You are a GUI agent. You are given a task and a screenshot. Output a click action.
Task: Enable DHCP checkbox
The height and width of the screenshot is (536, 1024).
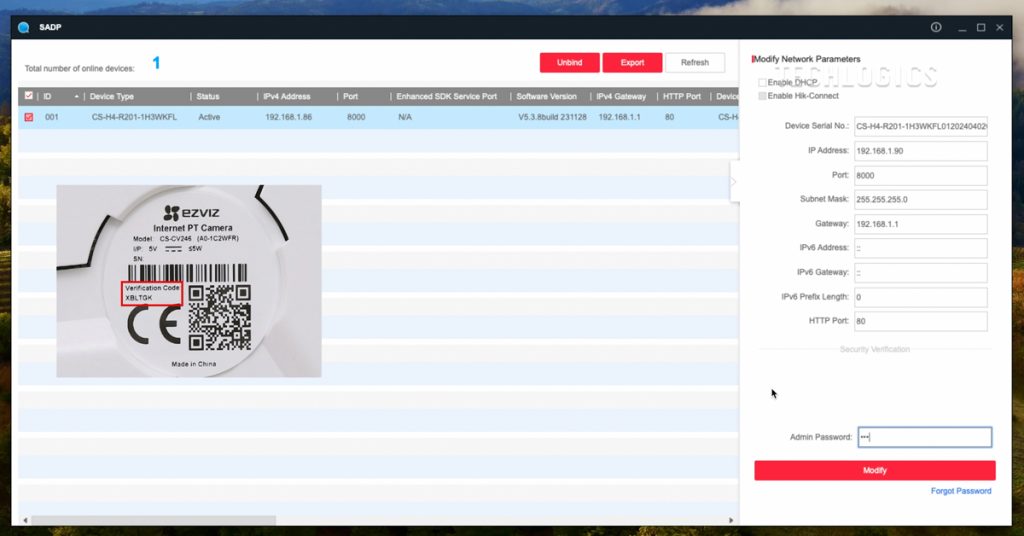click(x=762, y=82)
